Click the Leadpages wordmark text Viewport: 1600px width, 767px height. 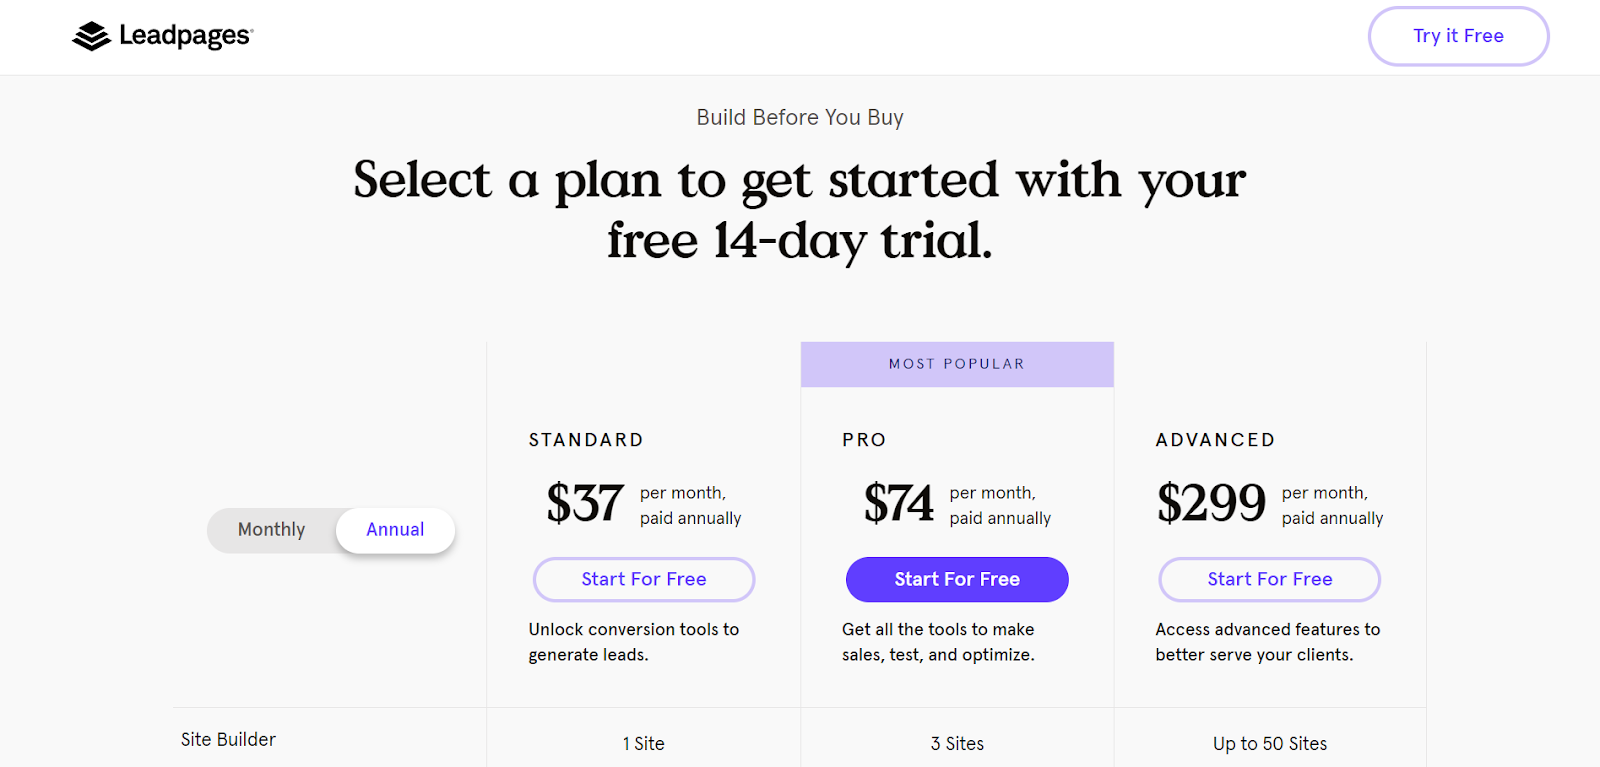tap(185, 36)
